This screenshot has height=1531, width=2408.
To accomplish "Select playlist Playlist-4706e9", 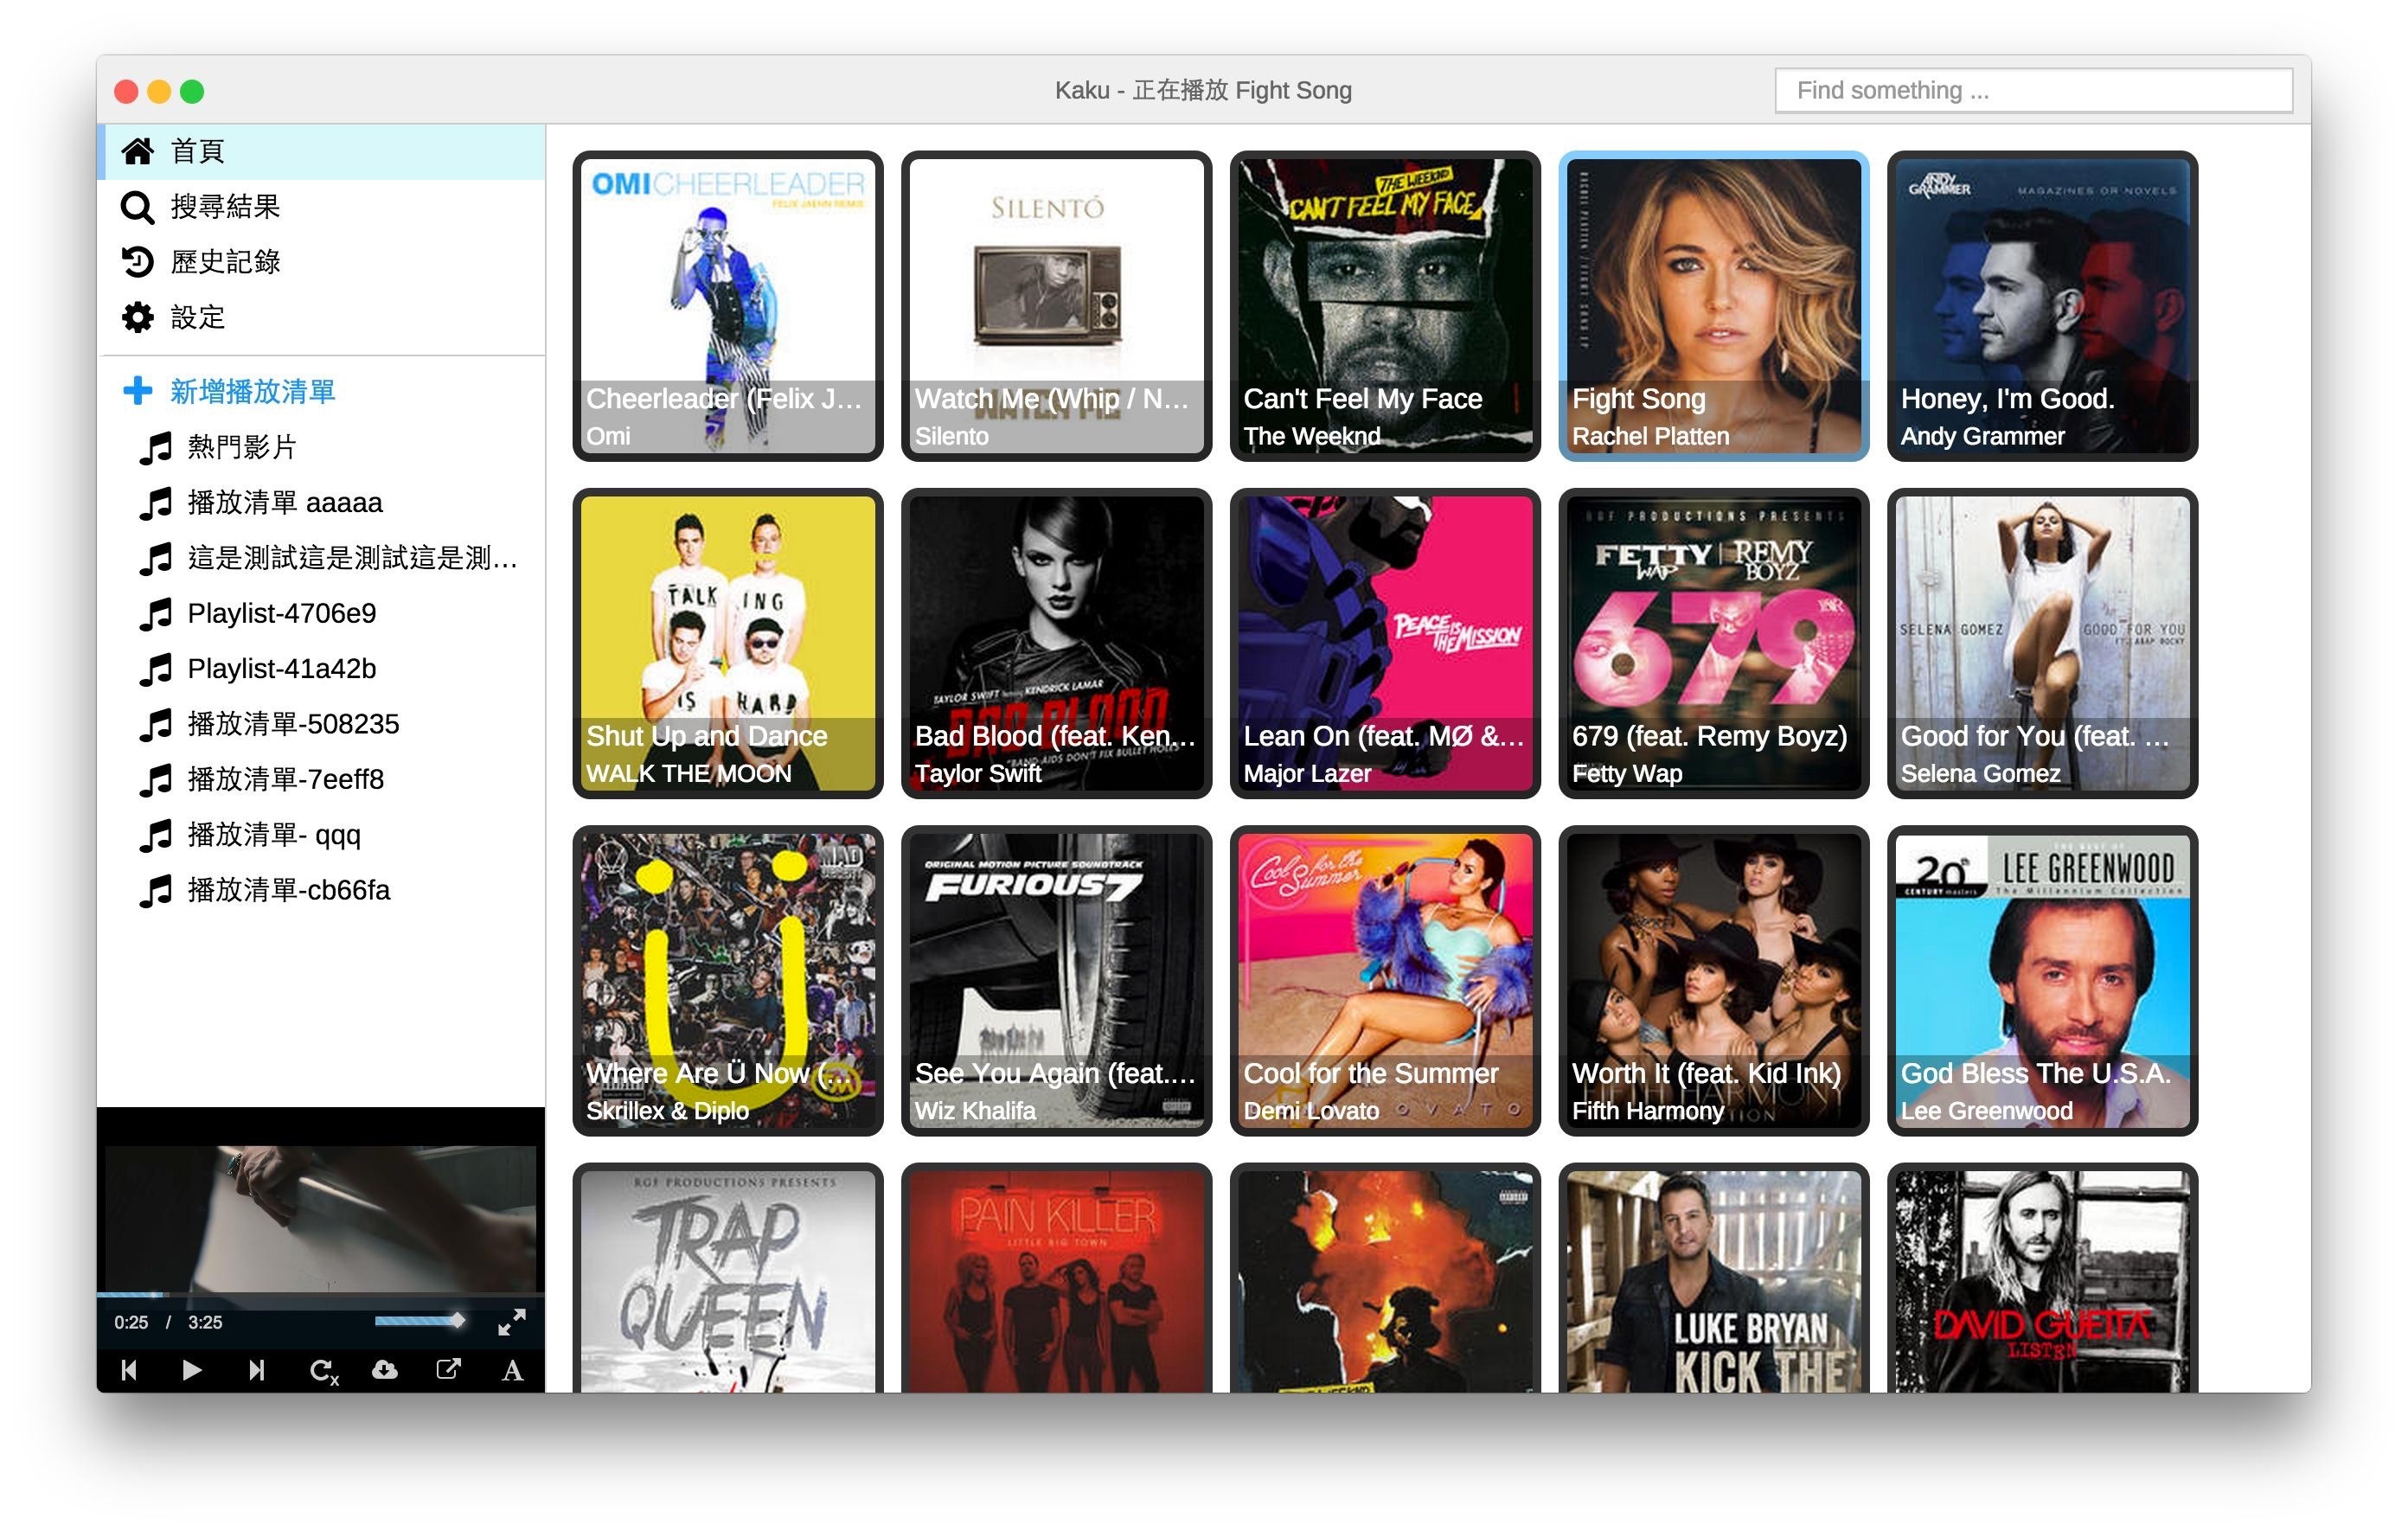I will tap(281, 613).
